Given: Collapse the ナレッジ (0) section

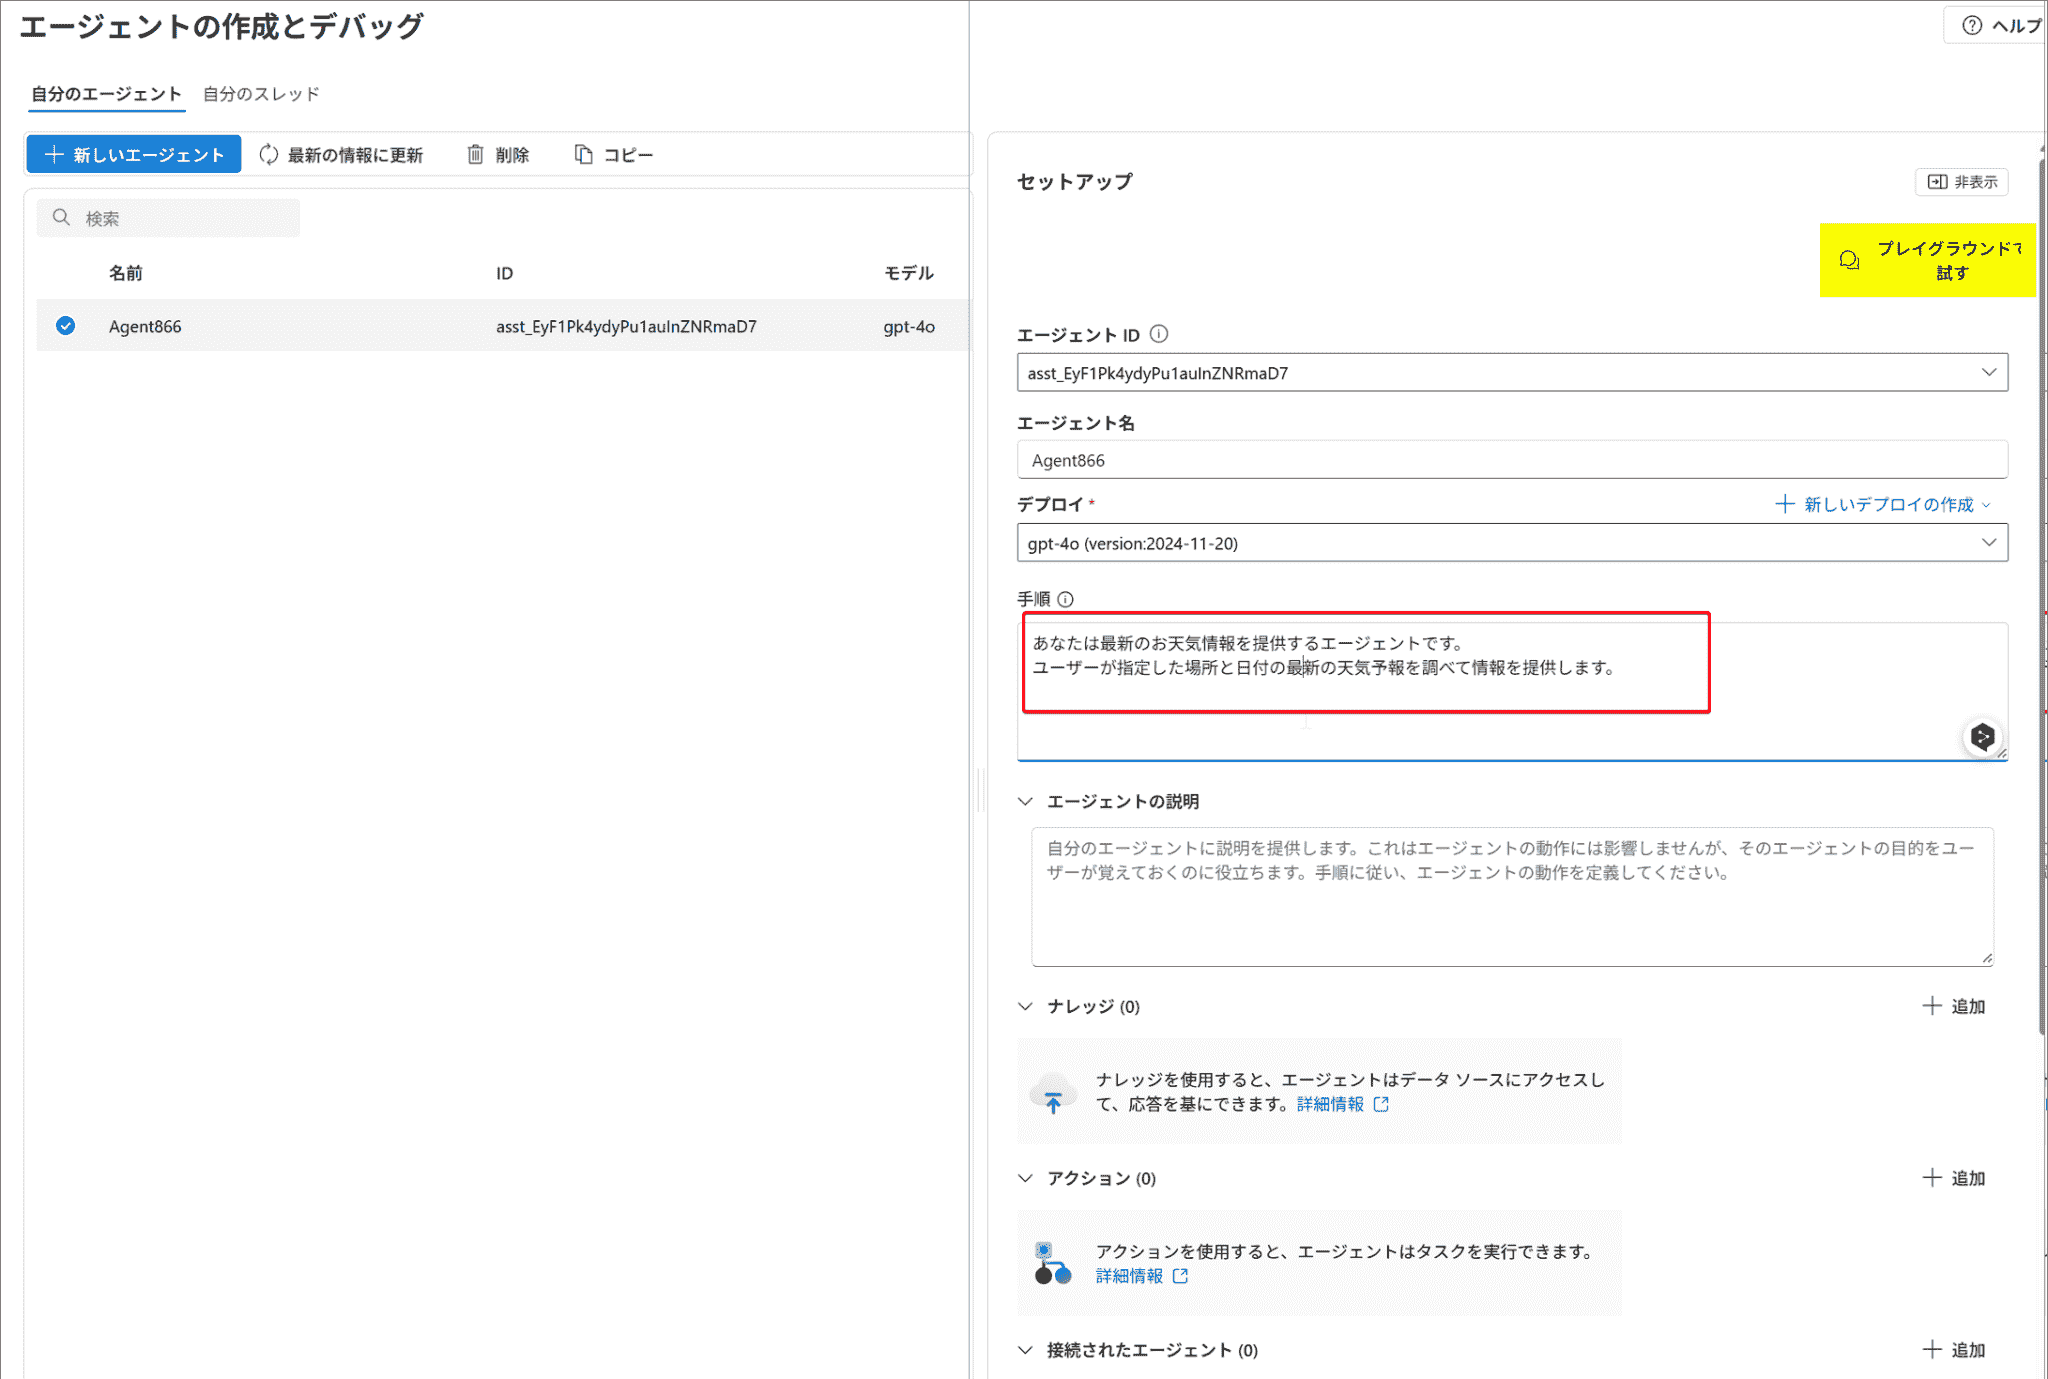Looking at the screenshot, I should 1025,1006.
